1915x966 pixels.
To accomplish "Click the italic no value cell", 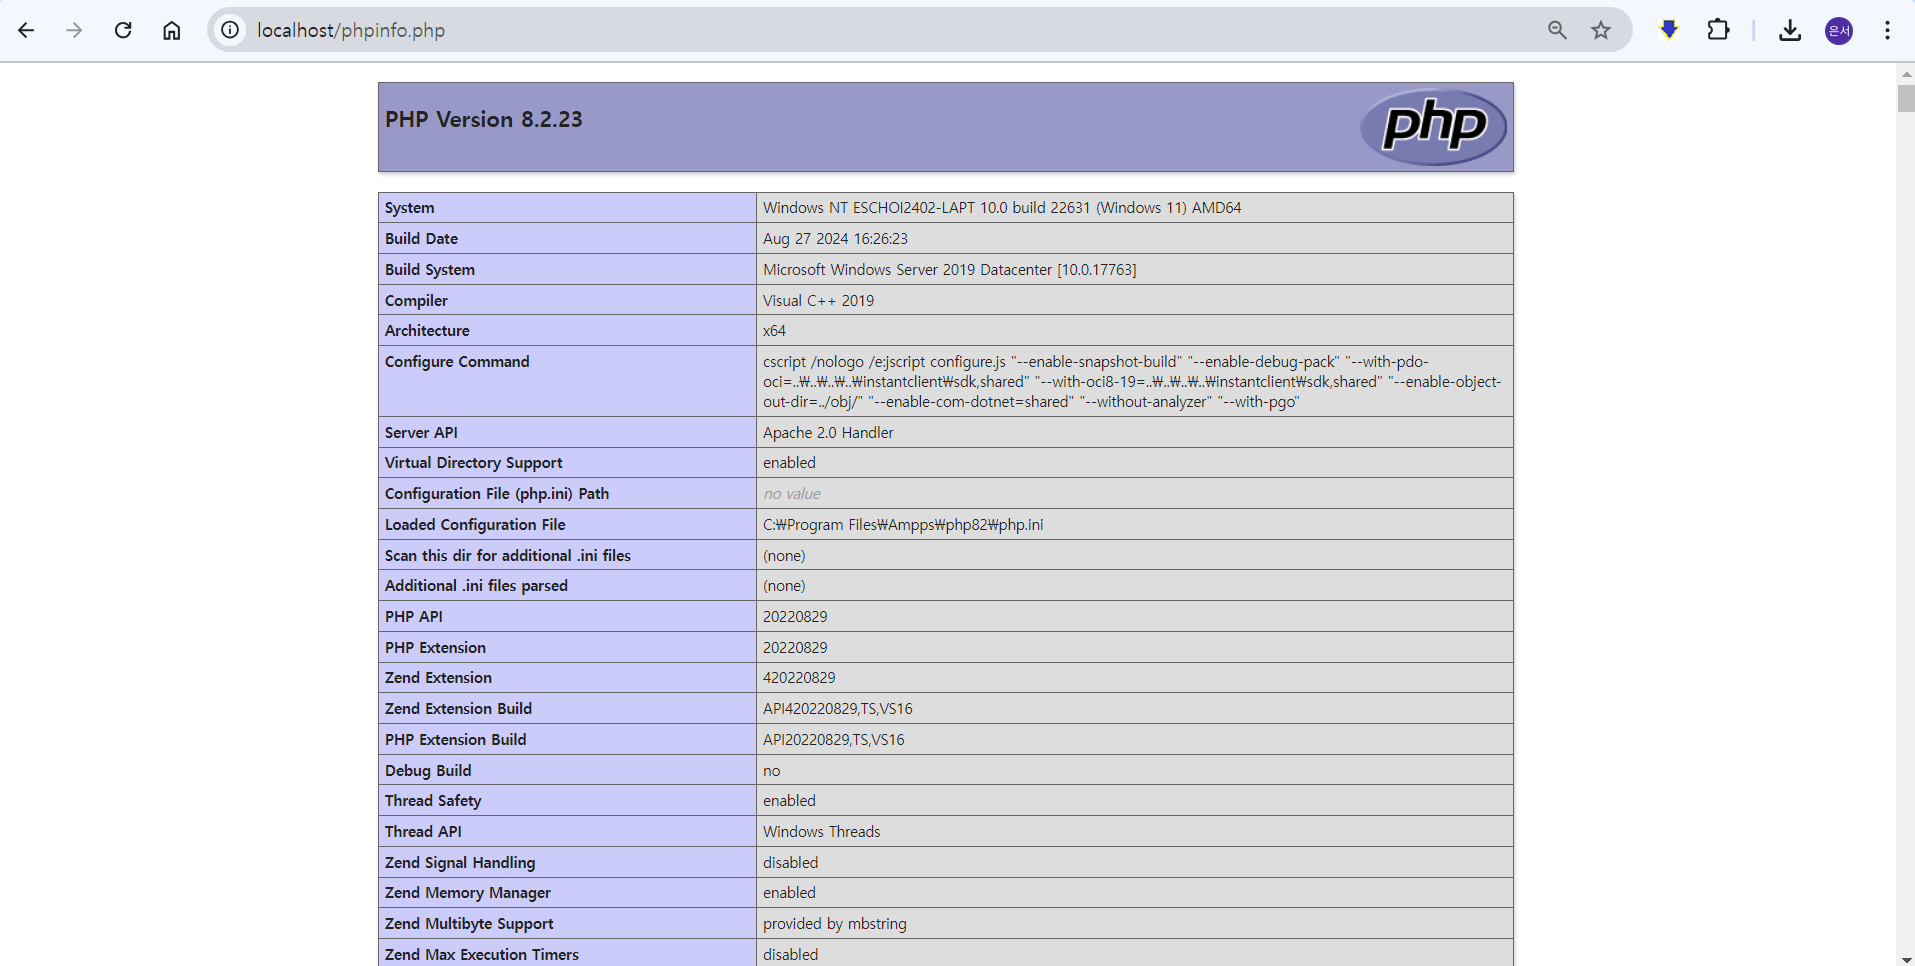I will pos(792,494).
